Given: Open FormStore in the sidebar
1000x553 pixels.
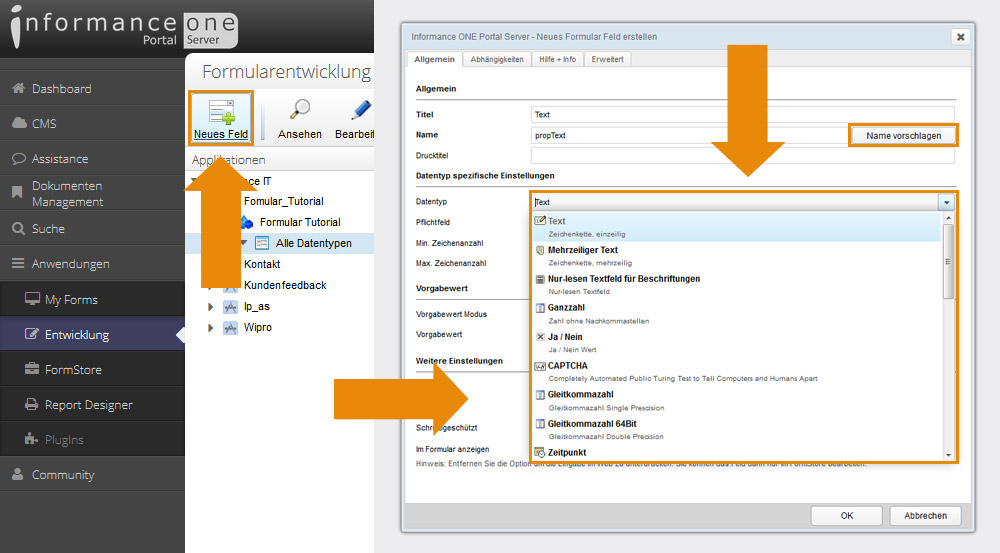Looking at the screenshot, I should coord(92,369).
